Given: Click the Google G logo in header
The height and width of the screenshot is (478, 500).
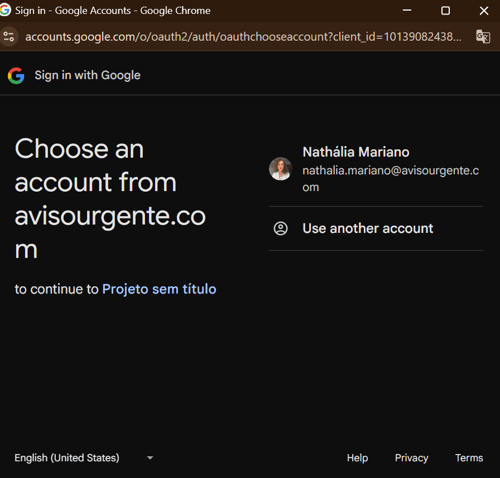Looking at the screenshot, I should [x=16, y=75].
